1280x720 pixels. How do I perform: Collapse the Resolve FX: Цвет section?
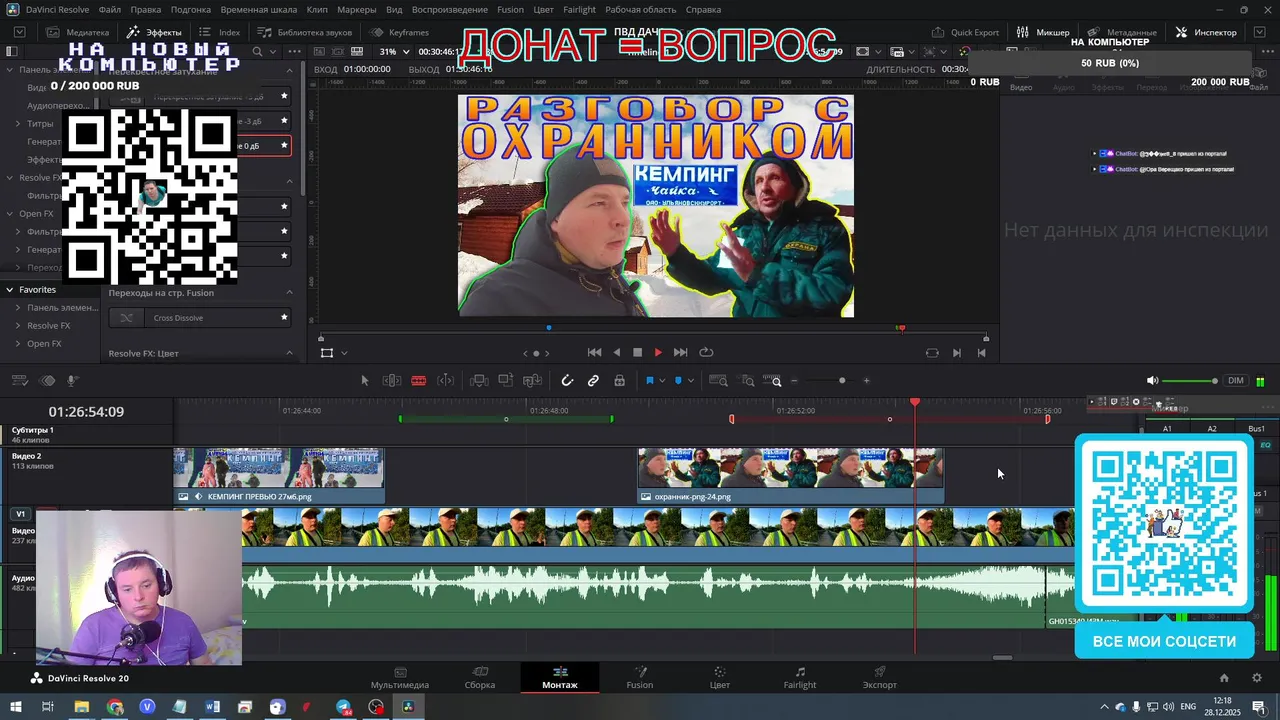click(x=290, y=353)
